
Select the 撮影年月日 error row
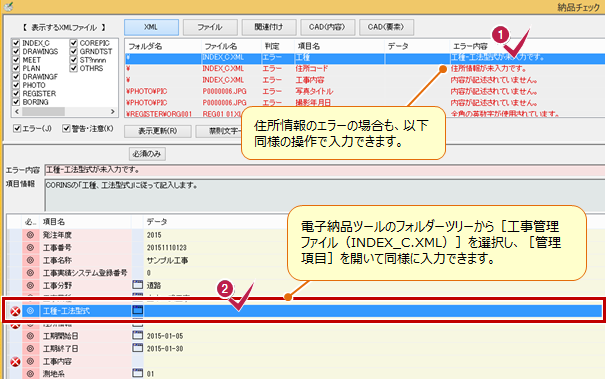point(364,103)
